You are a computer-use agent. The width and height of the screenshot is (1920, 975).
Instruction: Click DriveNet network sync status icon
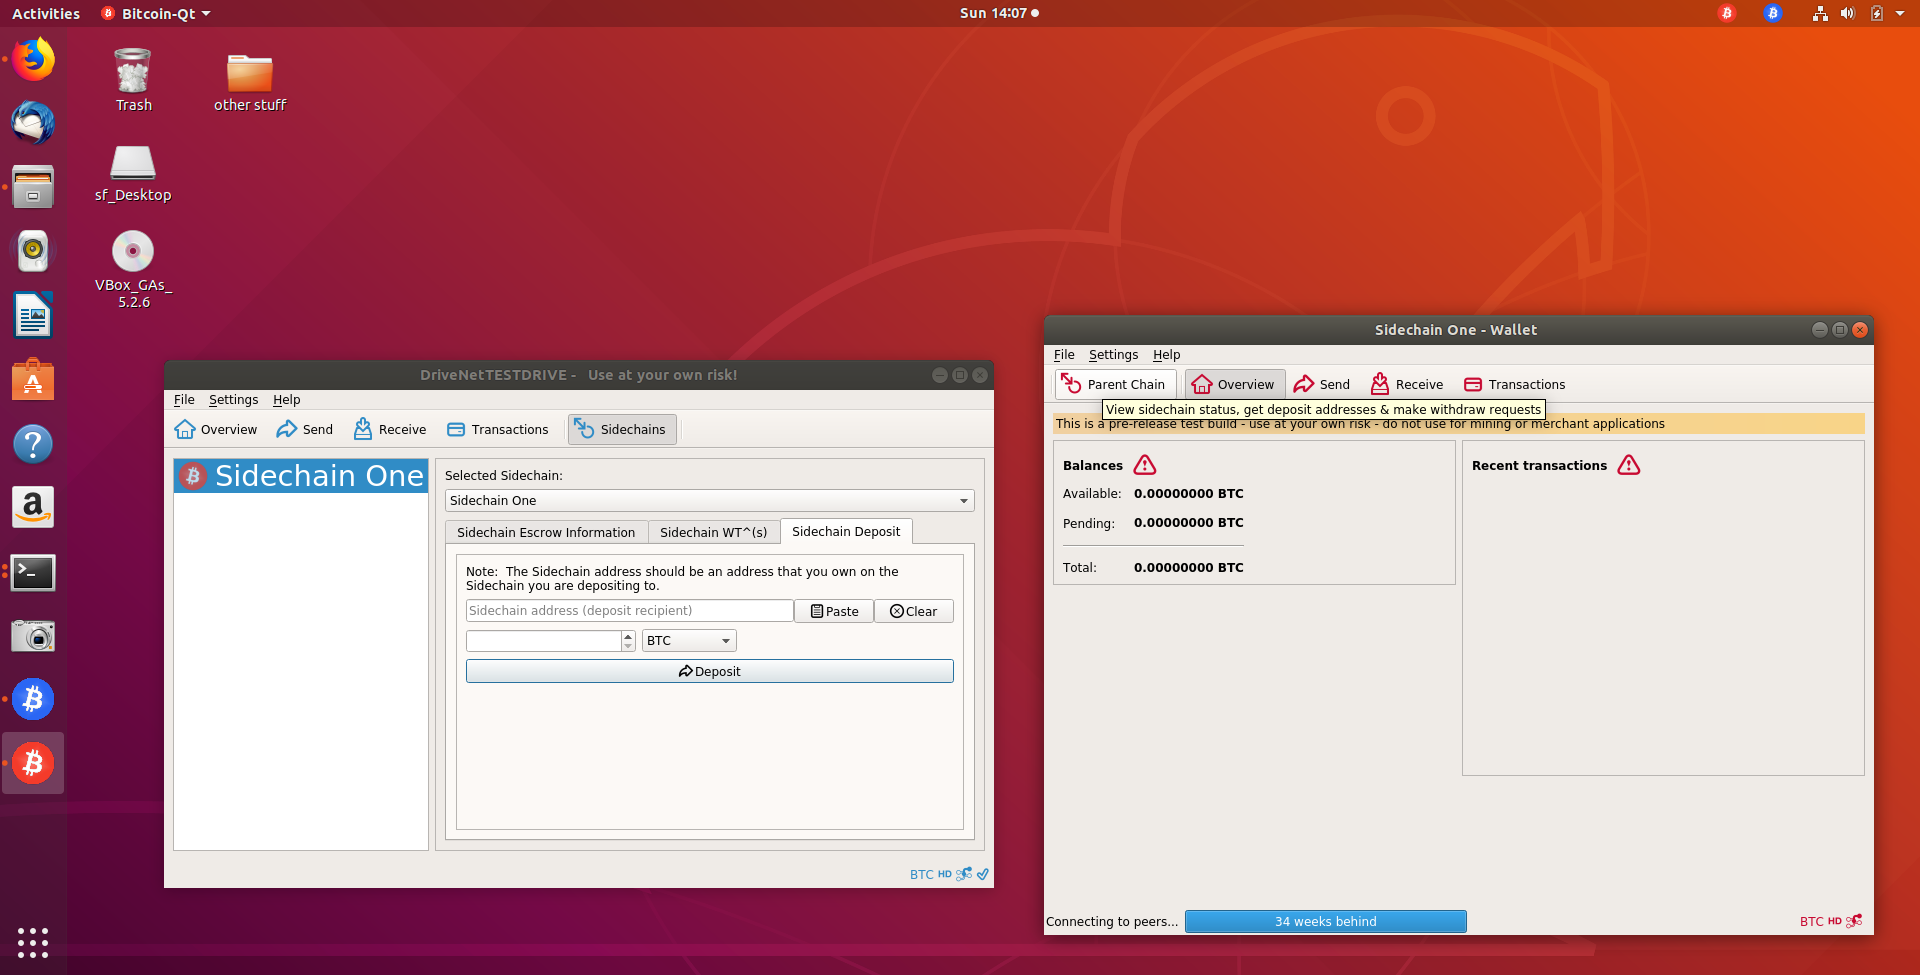(x=964, y=874)
